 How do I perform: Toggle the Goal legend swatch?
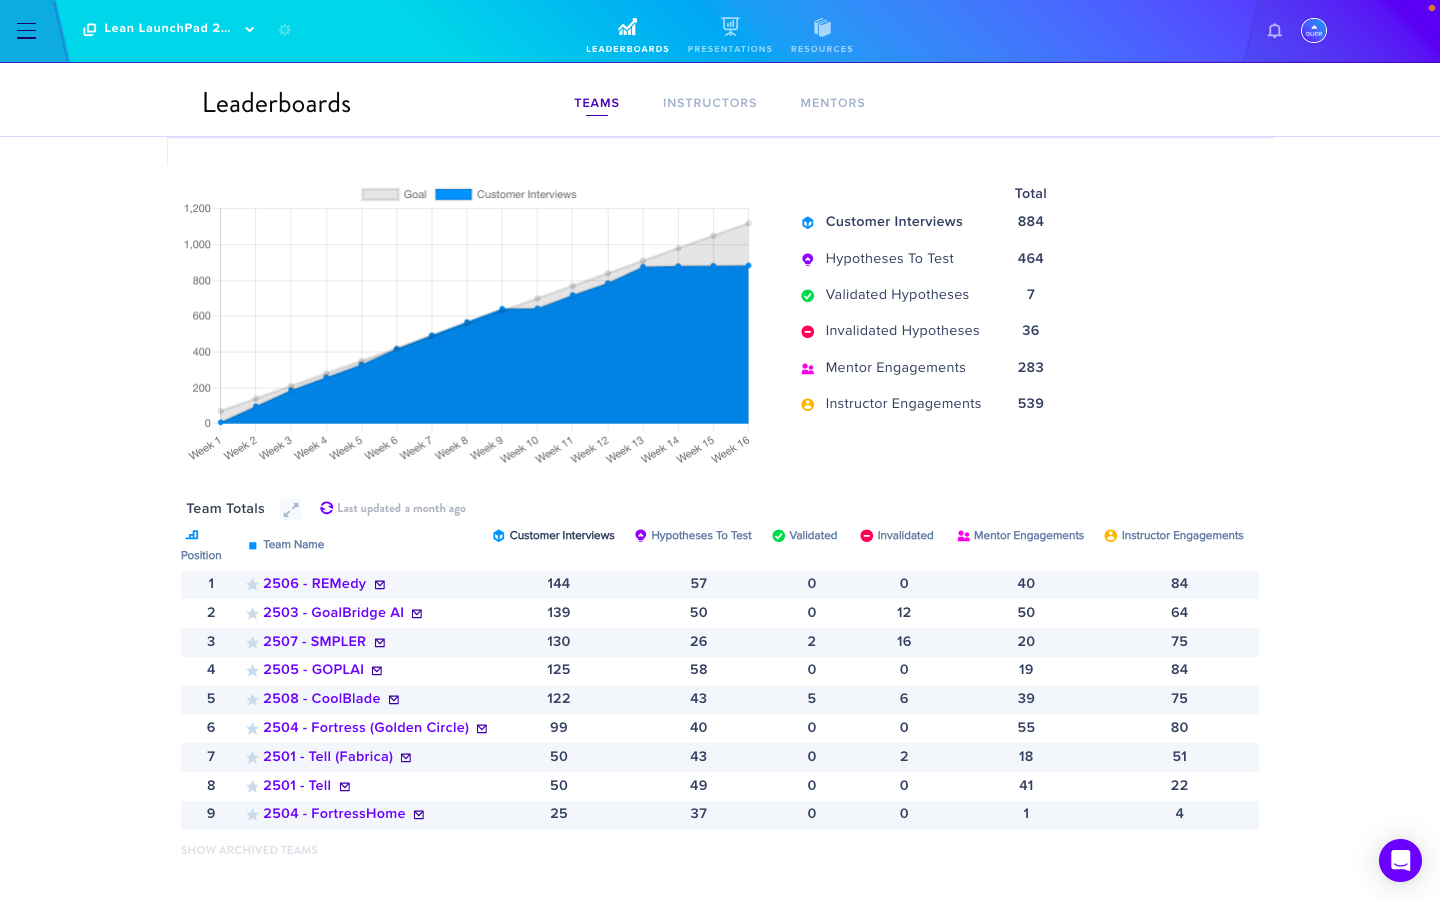(x=380, y=194)
